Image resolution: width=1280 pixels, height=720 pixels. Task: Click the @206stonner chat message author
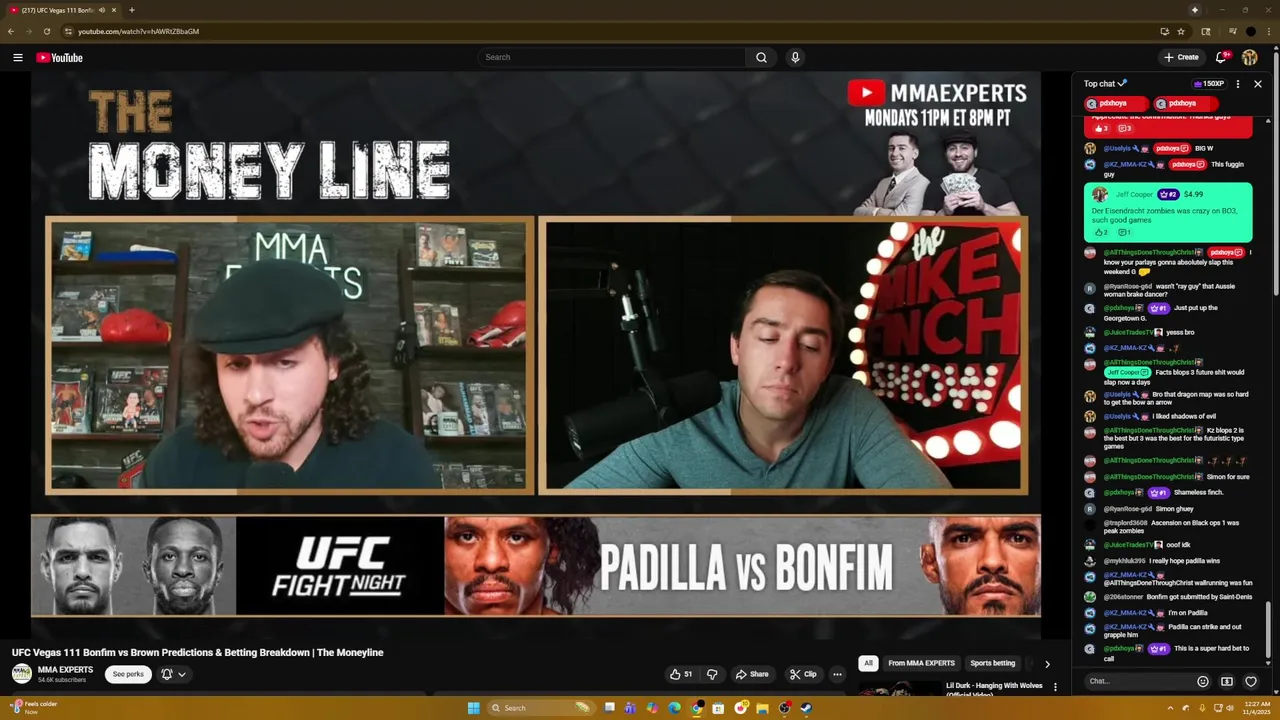(1123, 597)
